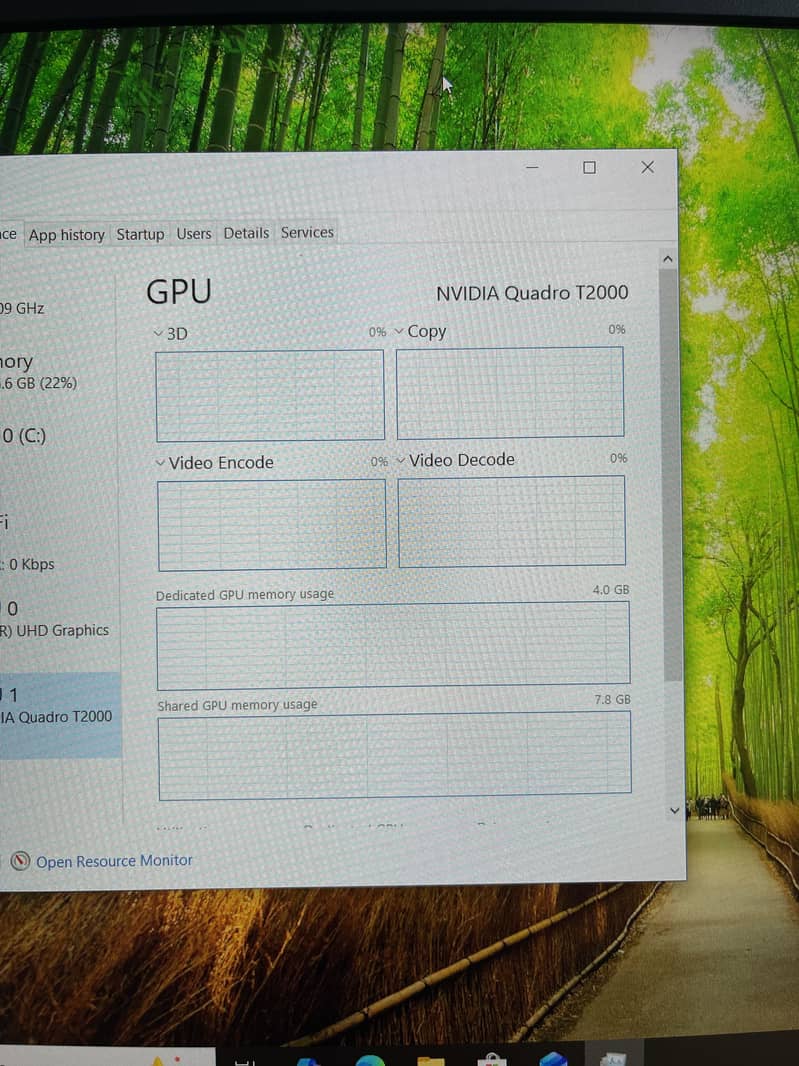Click the Task Manager taskbar icon
The image size is (799, 1066).
point(613,1059)
